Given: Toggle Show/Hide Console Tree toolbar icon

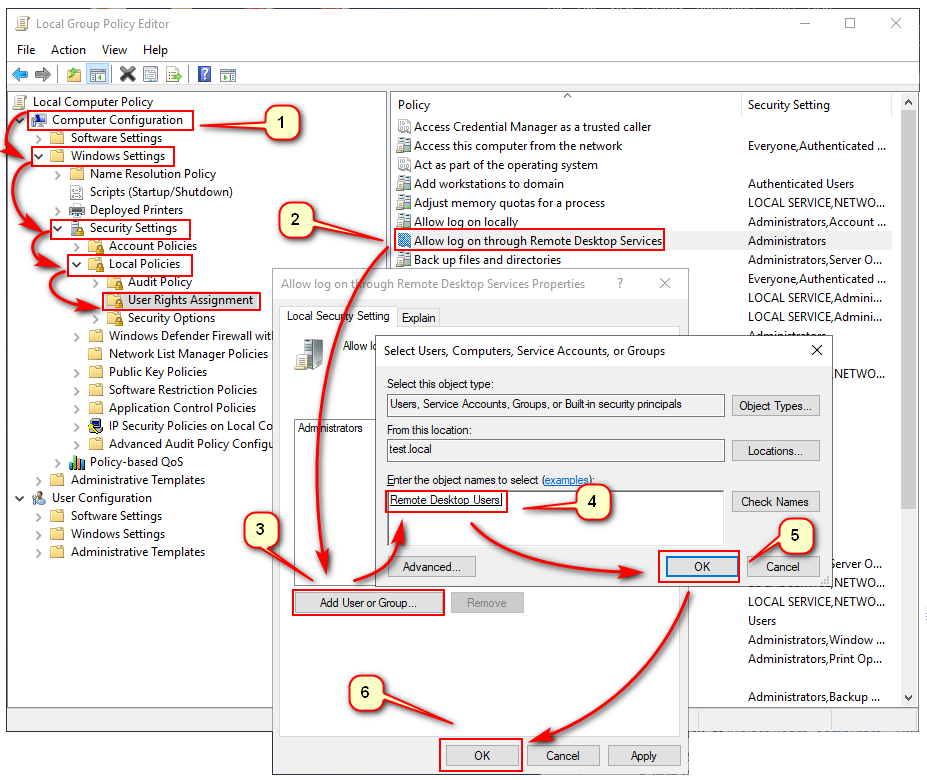Looking at the screenshot, I should 97,74.
